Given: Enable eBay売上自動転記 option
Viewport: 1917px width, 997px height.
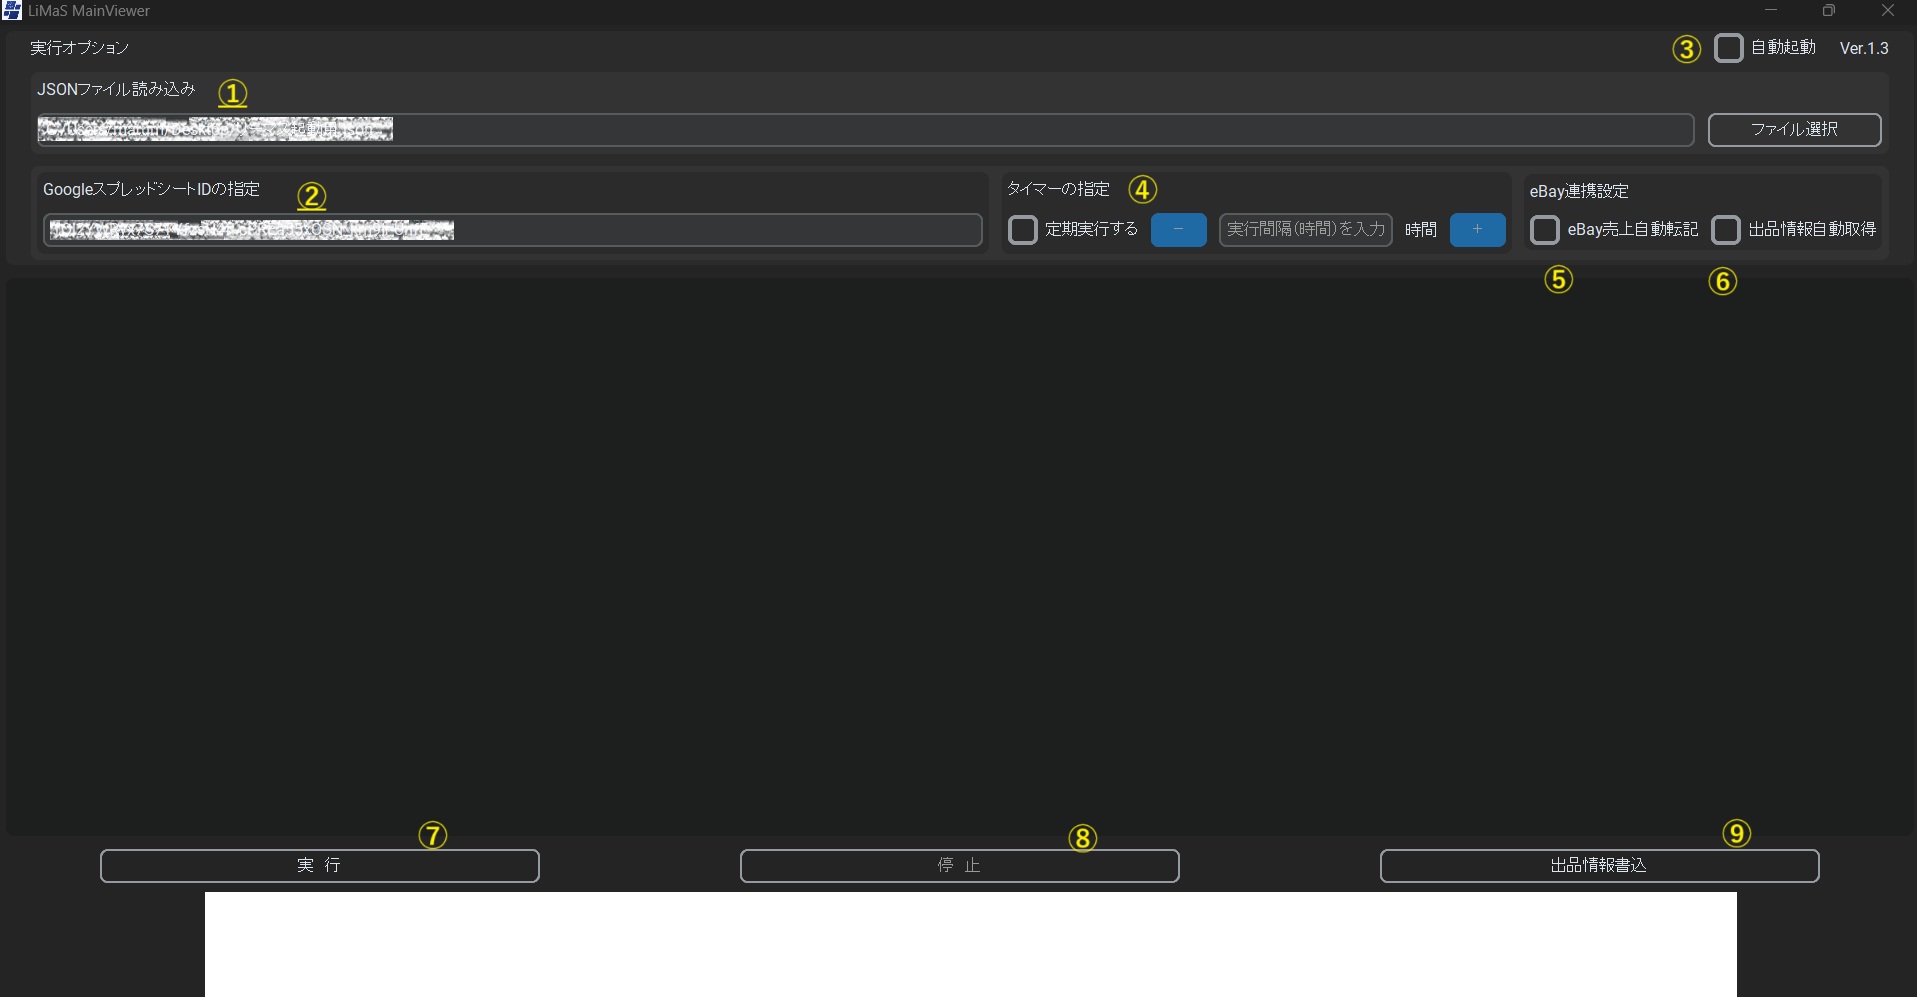Looking at the screenshot, I should [1544, 230].
